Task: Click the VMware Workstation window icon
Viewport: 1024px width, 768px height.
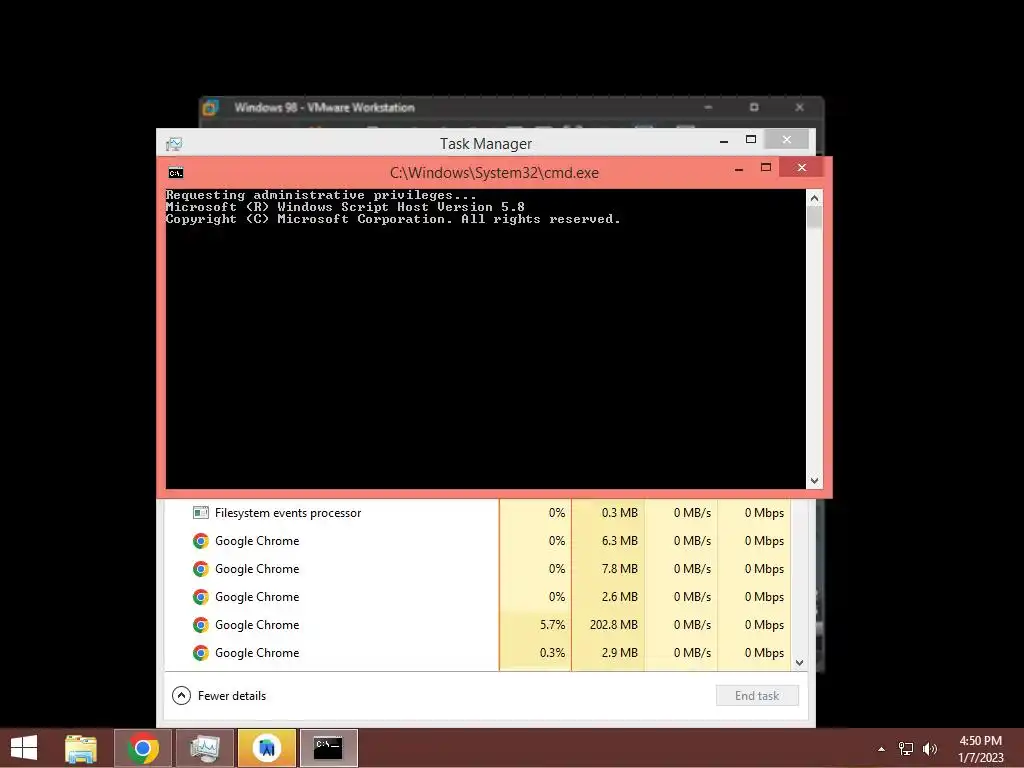Action: (x=210, y=107)
